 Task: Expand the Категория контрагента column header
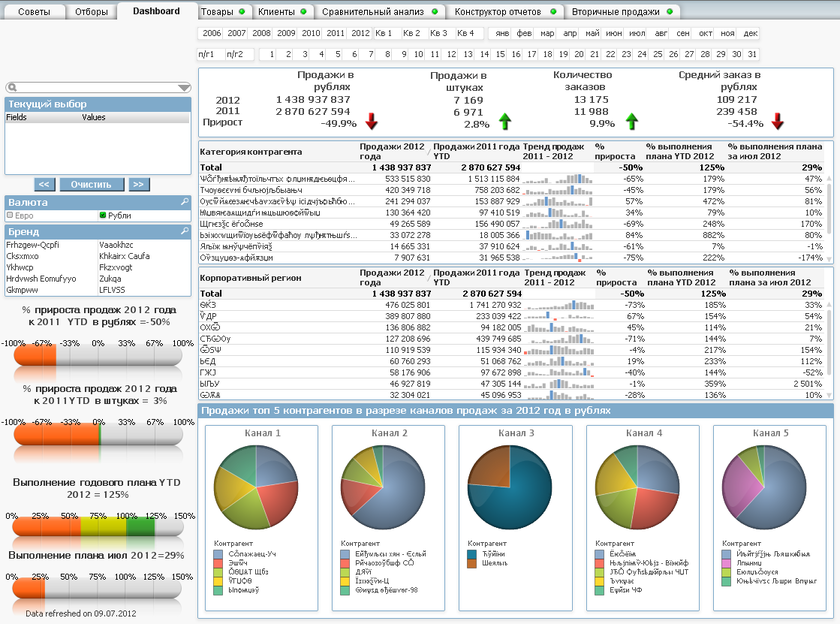tap(275, 150)
